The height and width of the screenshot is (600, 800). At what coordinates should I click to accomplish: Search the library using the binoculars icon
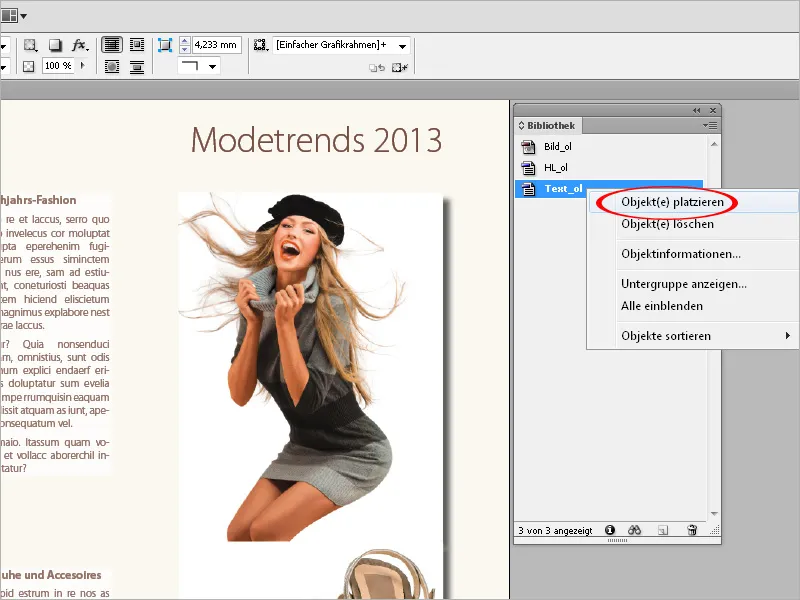pos(635,532)
